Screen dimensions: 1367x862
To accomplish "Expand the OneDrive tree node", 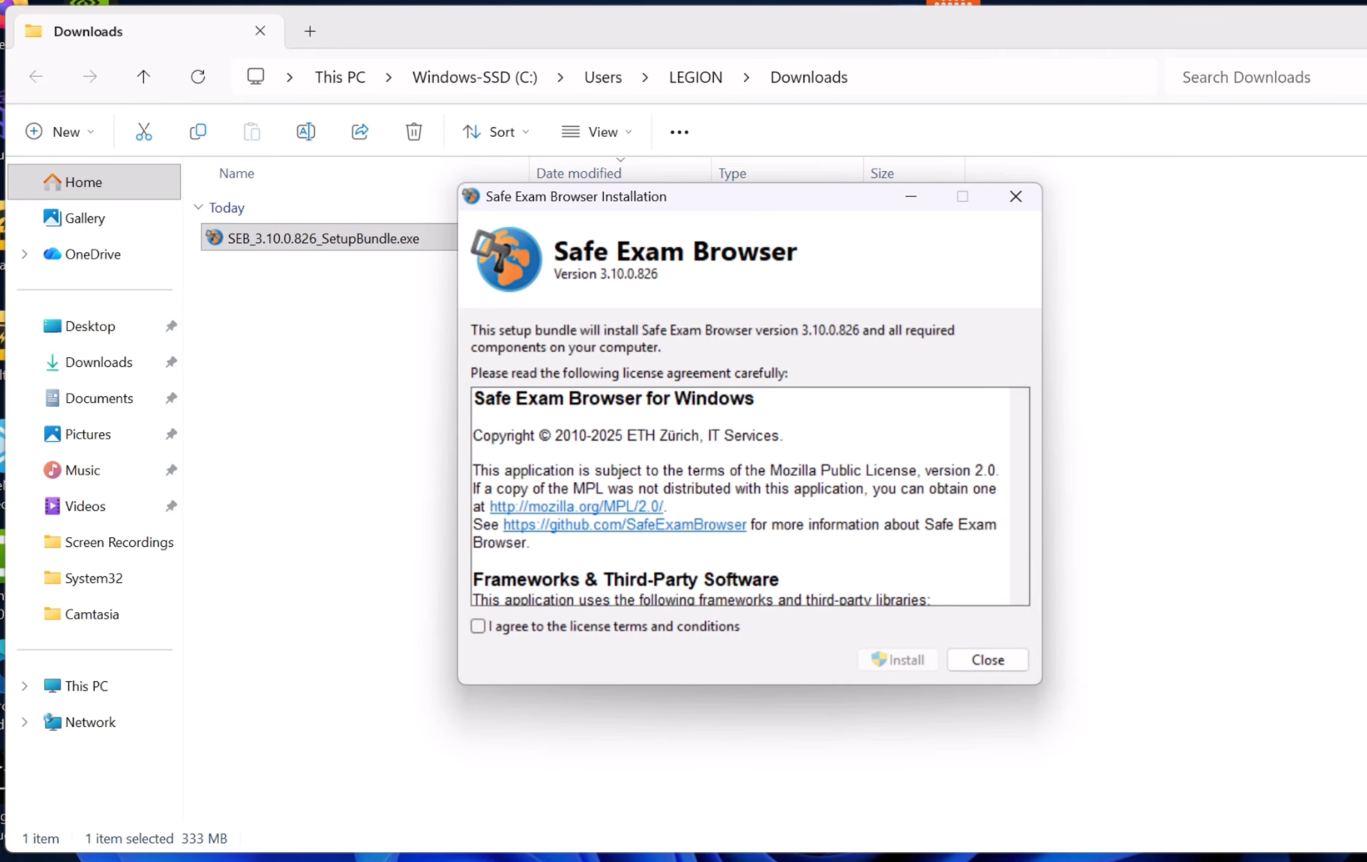I will point(25,254).
